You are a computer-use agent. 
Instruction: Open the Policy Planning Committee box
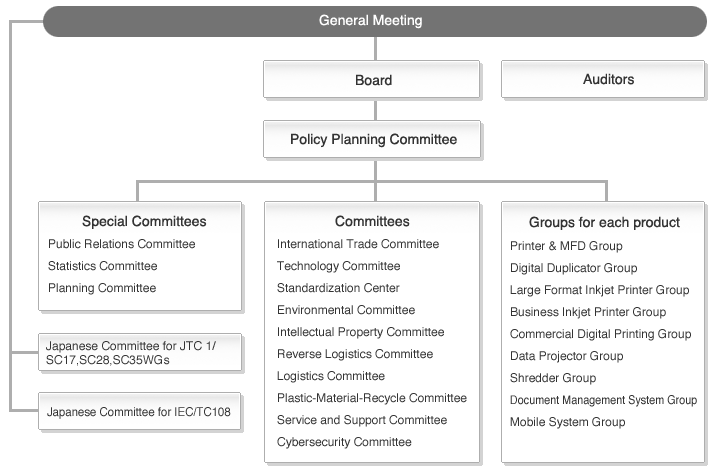372,139
